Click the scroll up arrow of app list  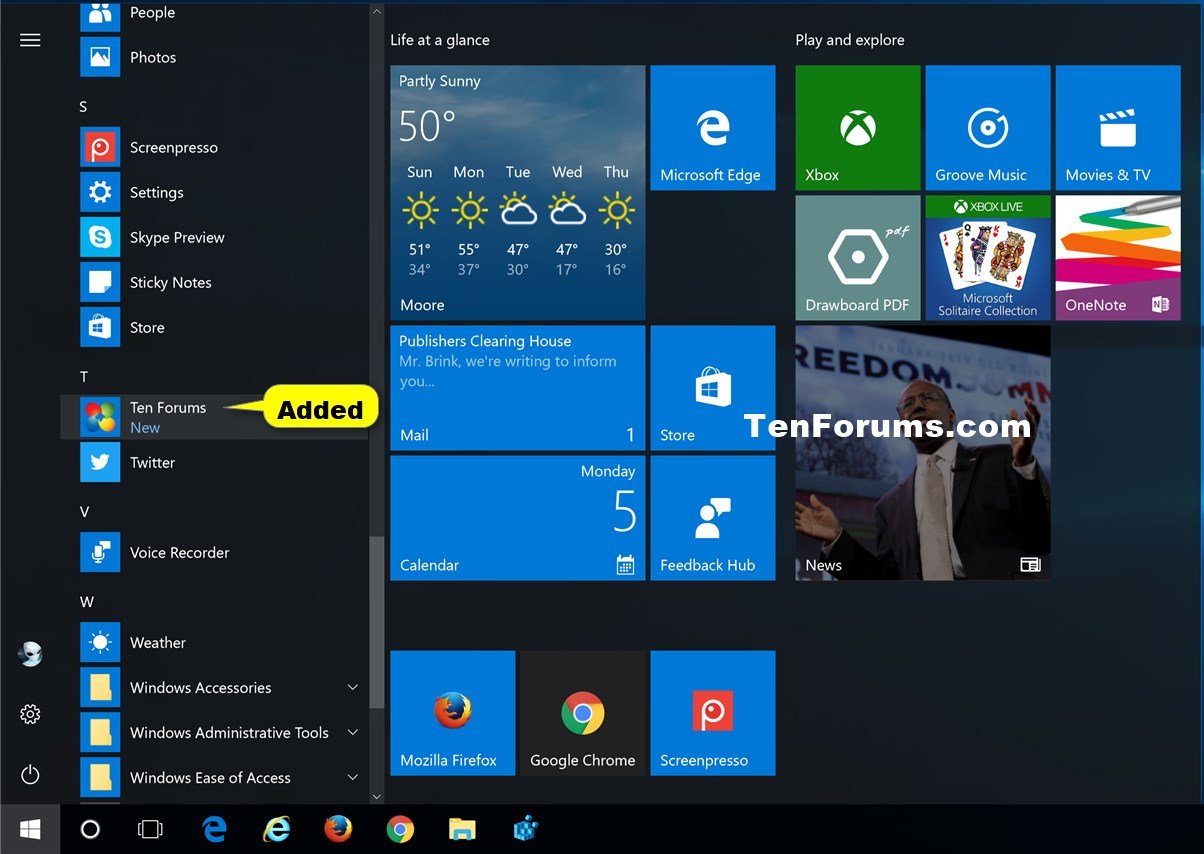click(376, 12)
